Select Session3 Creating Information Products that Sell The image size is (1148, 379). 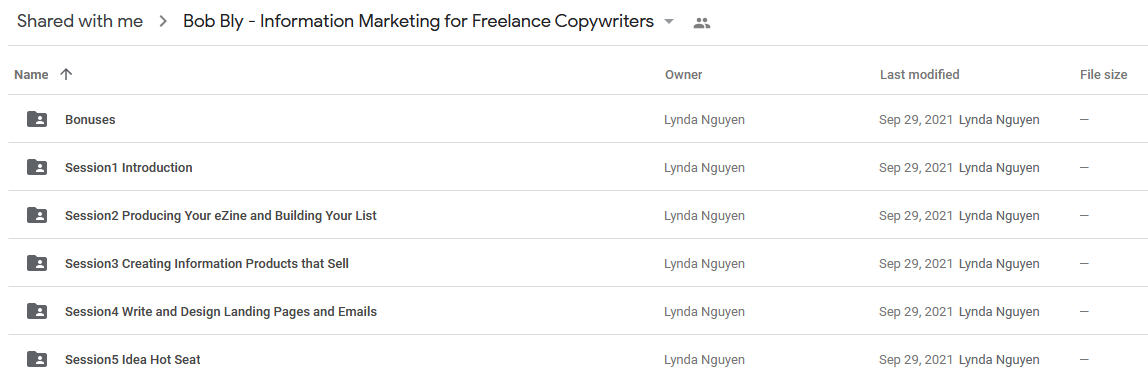click(207, 263)
